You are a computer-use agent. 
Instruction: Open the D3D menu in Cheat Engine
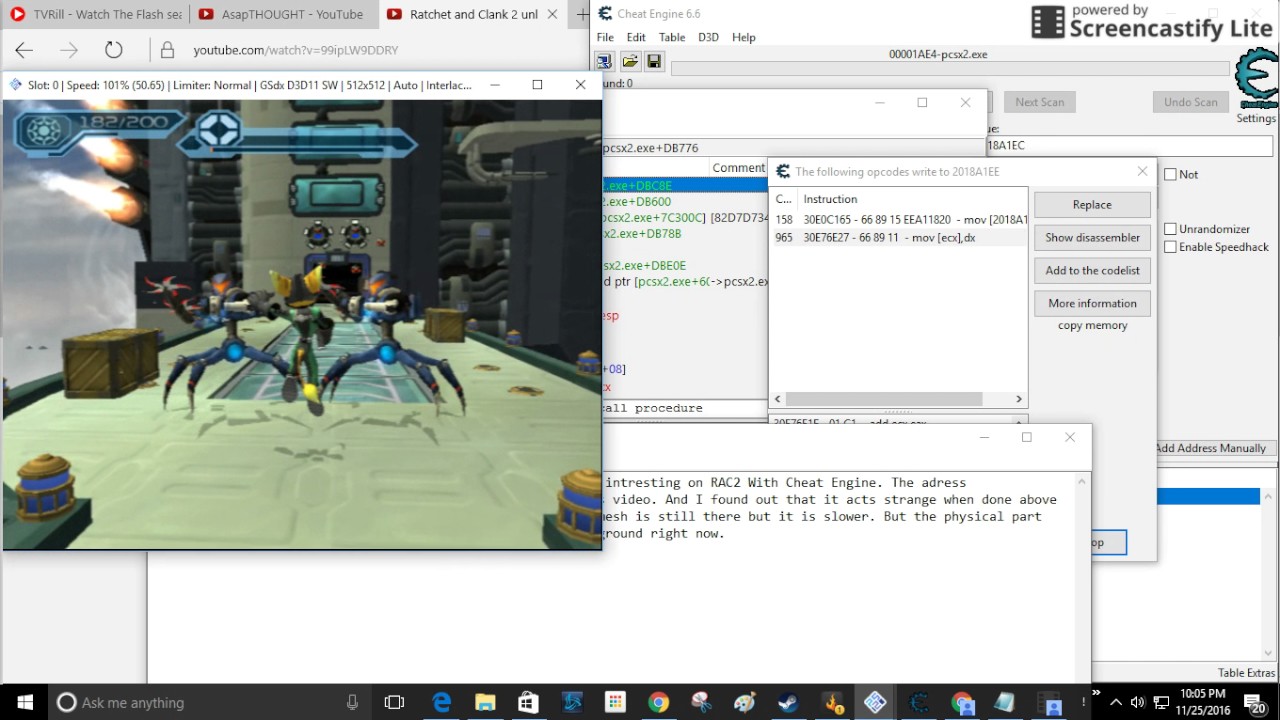pyautogui.click(x=708, y=37)
